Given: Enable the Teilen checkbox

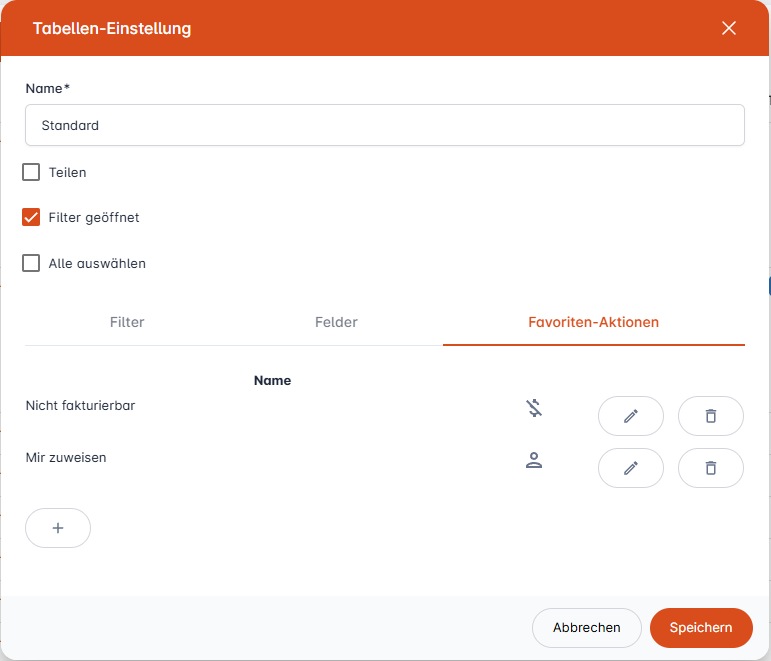Looking at the screenshot, I should [x=31, y=172].
